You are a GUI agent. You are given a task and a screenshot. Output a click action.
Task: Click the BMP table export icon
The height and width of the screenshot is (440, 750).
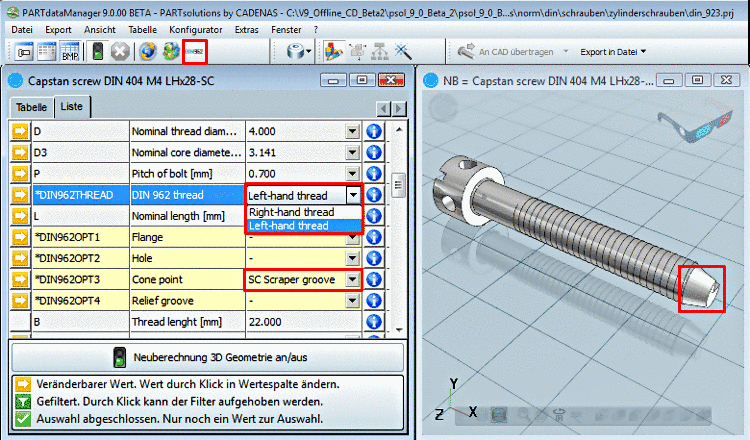pos(70,52)
